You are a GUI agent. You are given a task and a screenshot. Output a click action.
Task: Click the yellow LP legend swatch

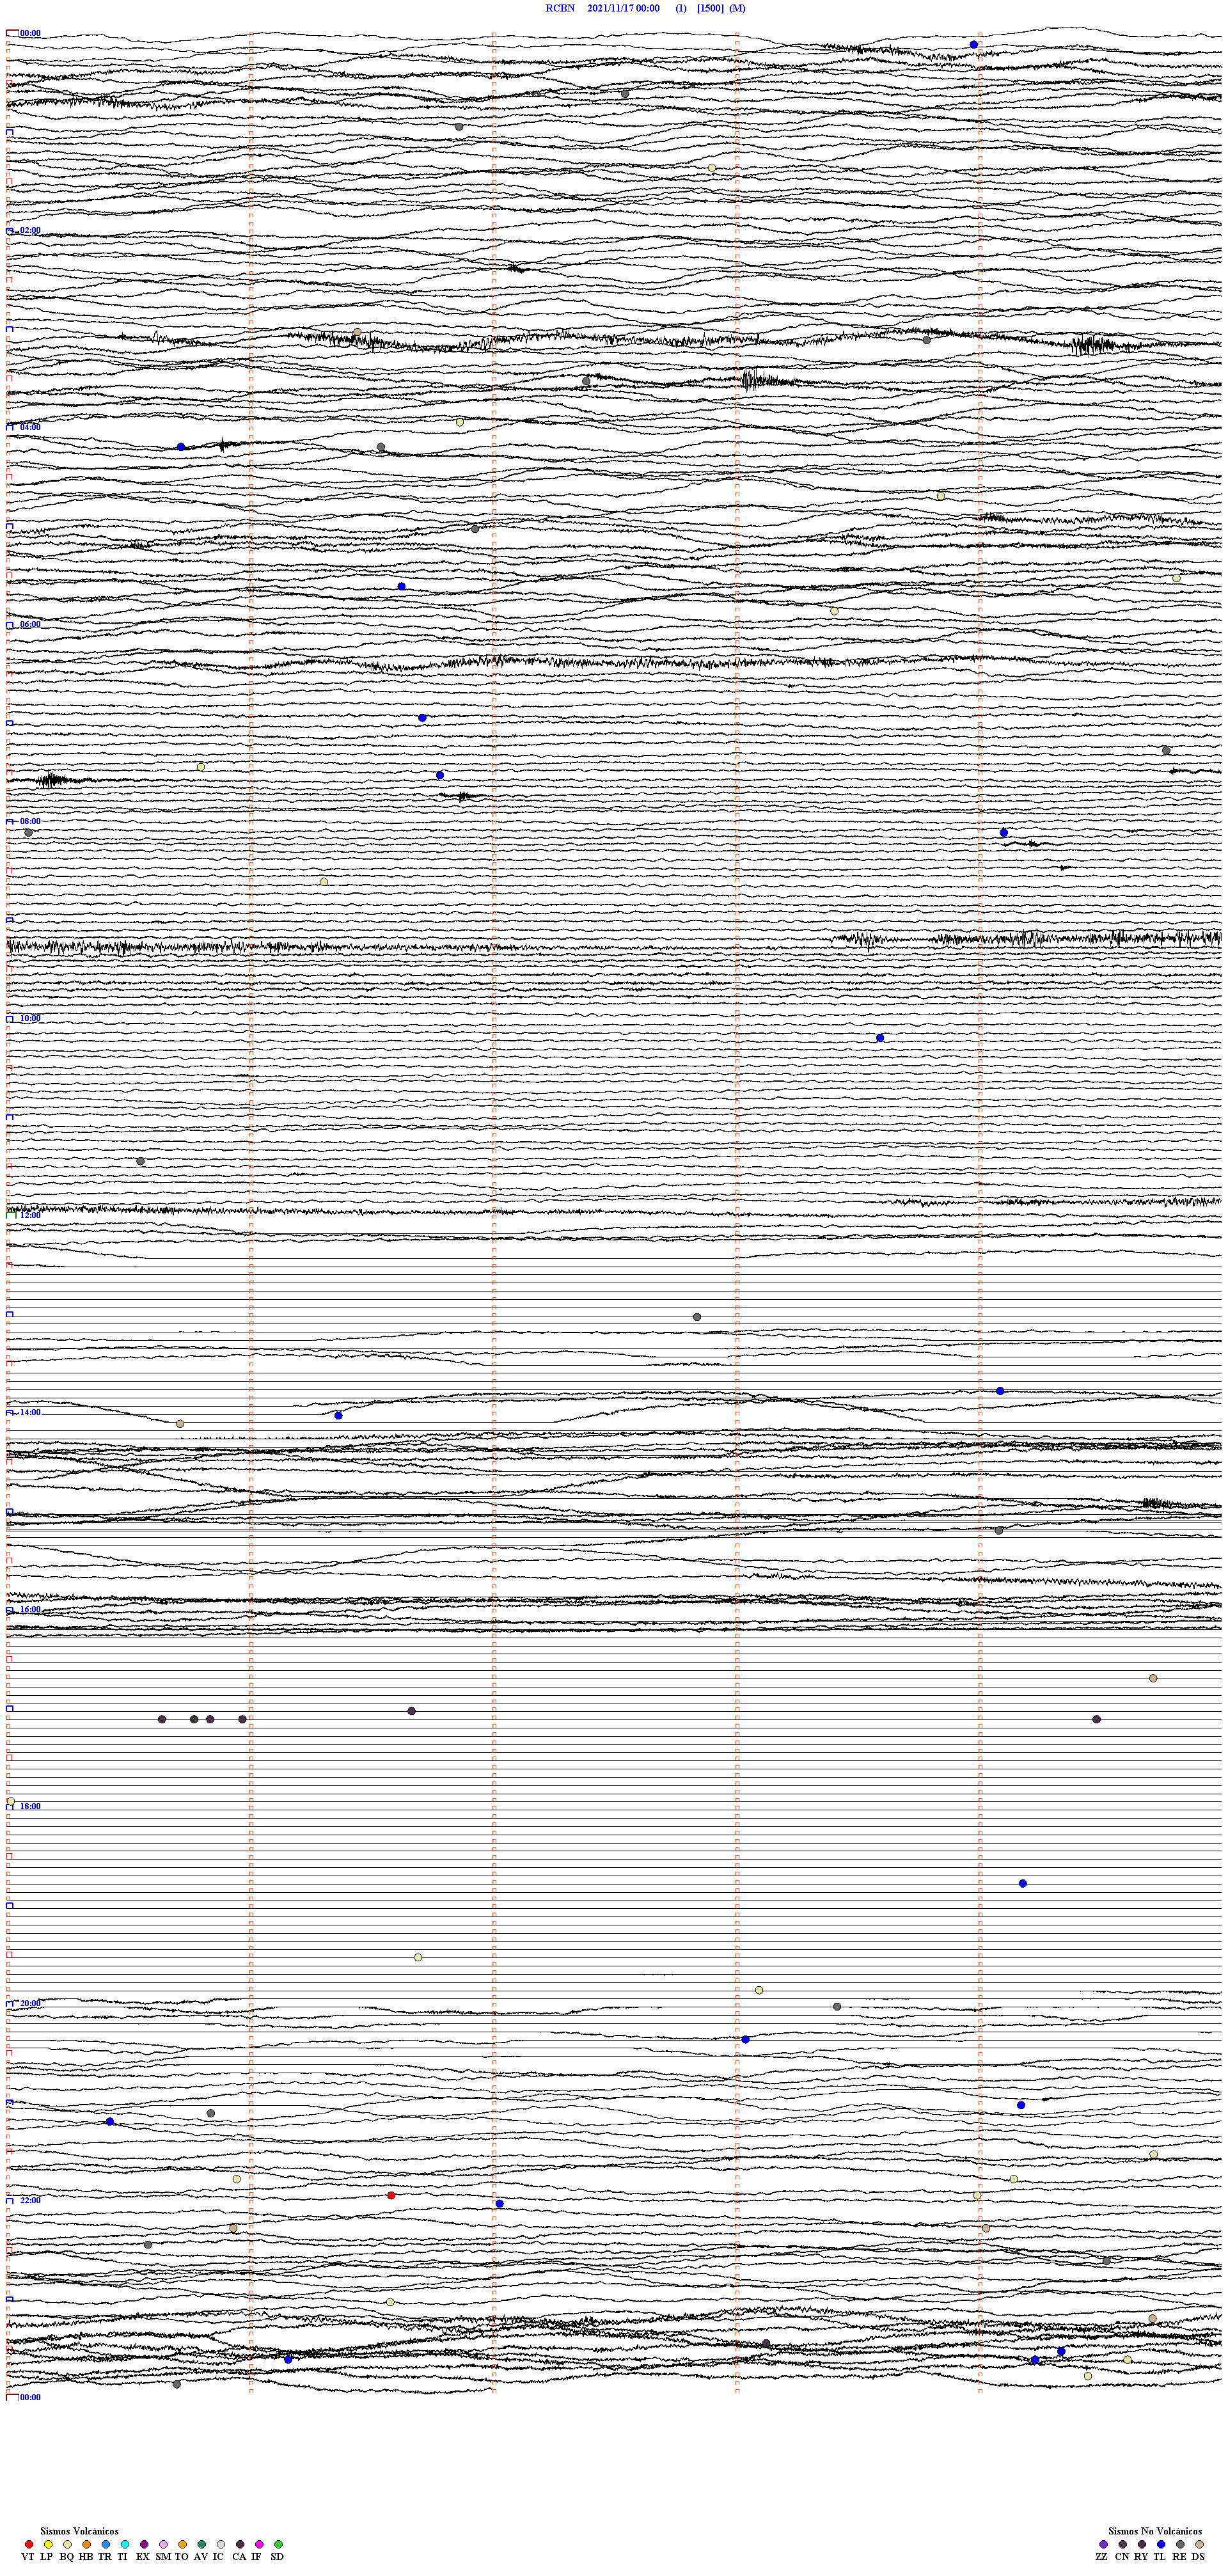point(48,2544)
